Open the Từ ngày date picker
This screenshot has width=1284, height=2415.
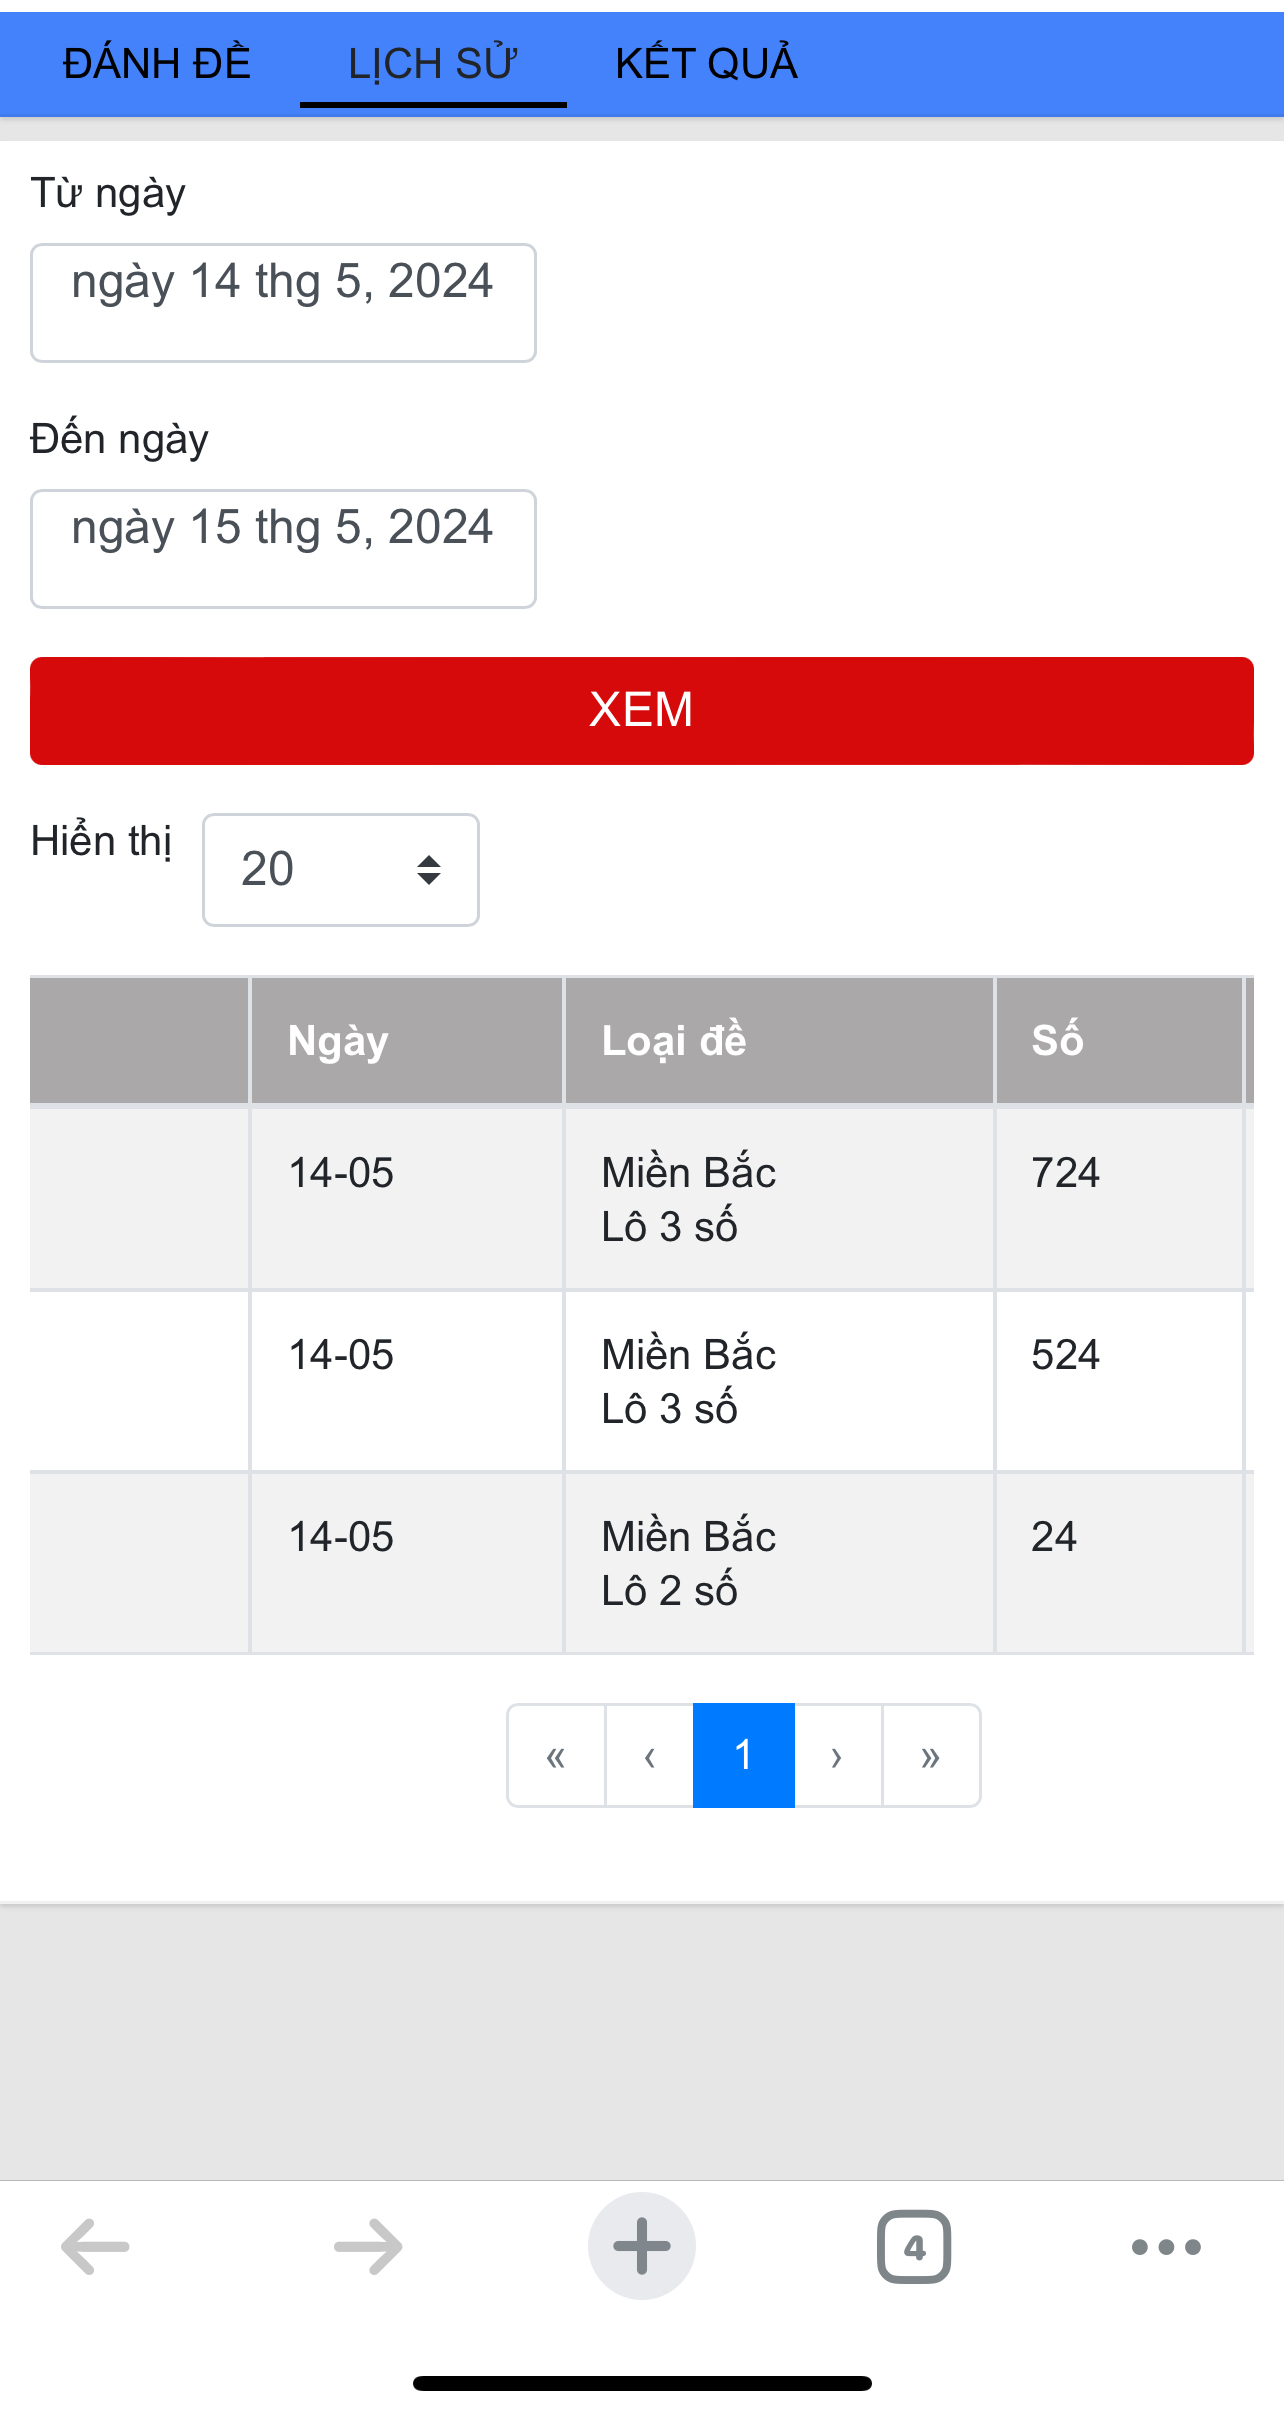283,302
